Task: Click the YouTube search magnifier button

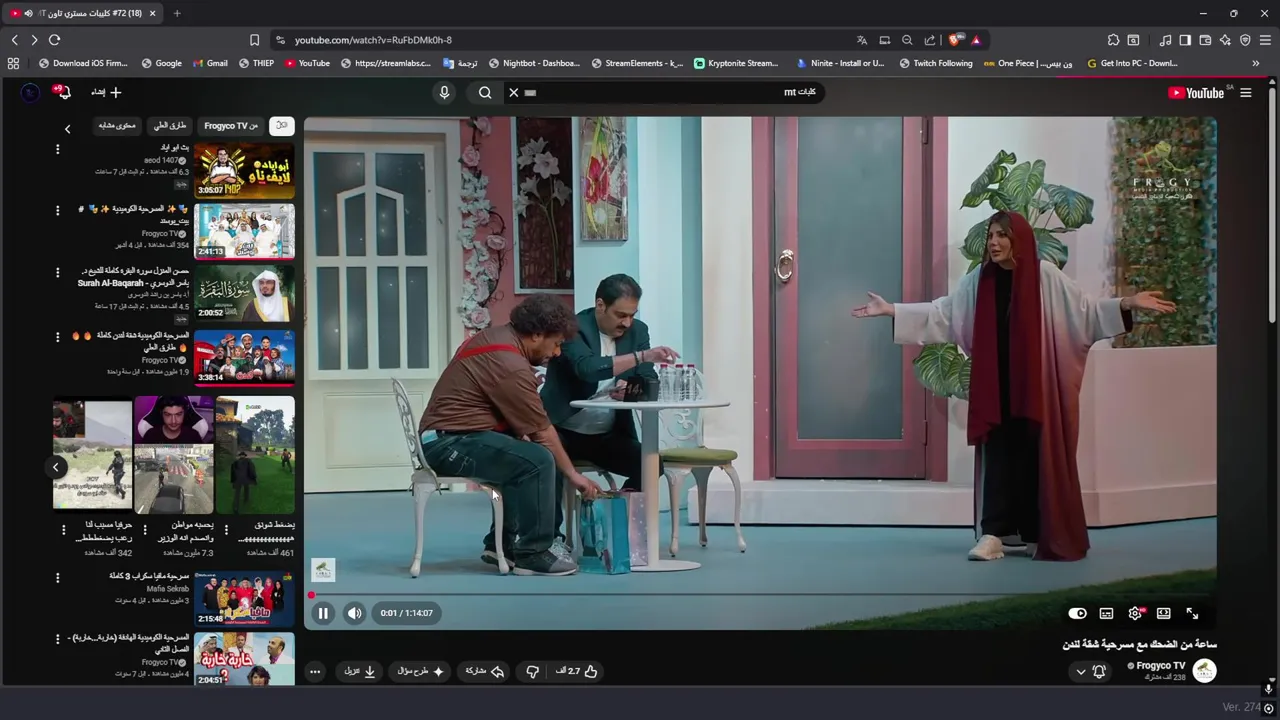Action: pos(485,93)
